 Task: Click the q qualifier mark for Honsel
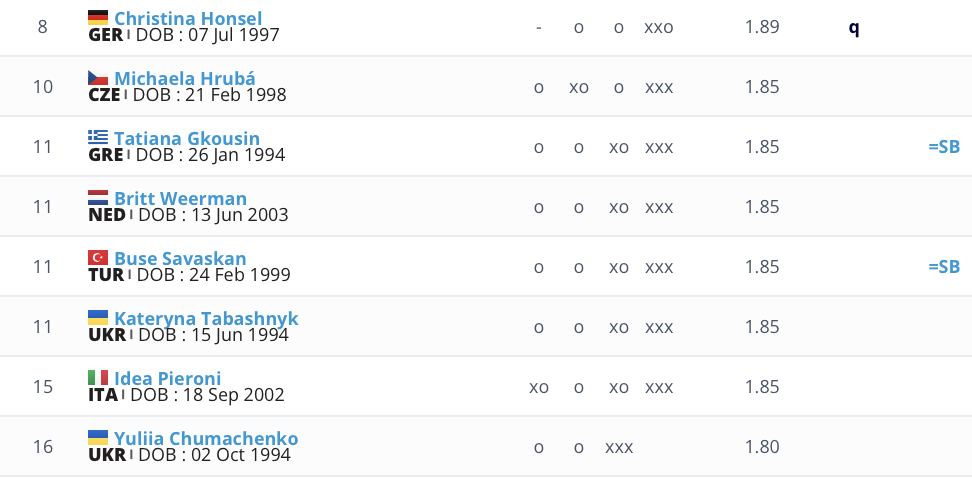[853, 27]
